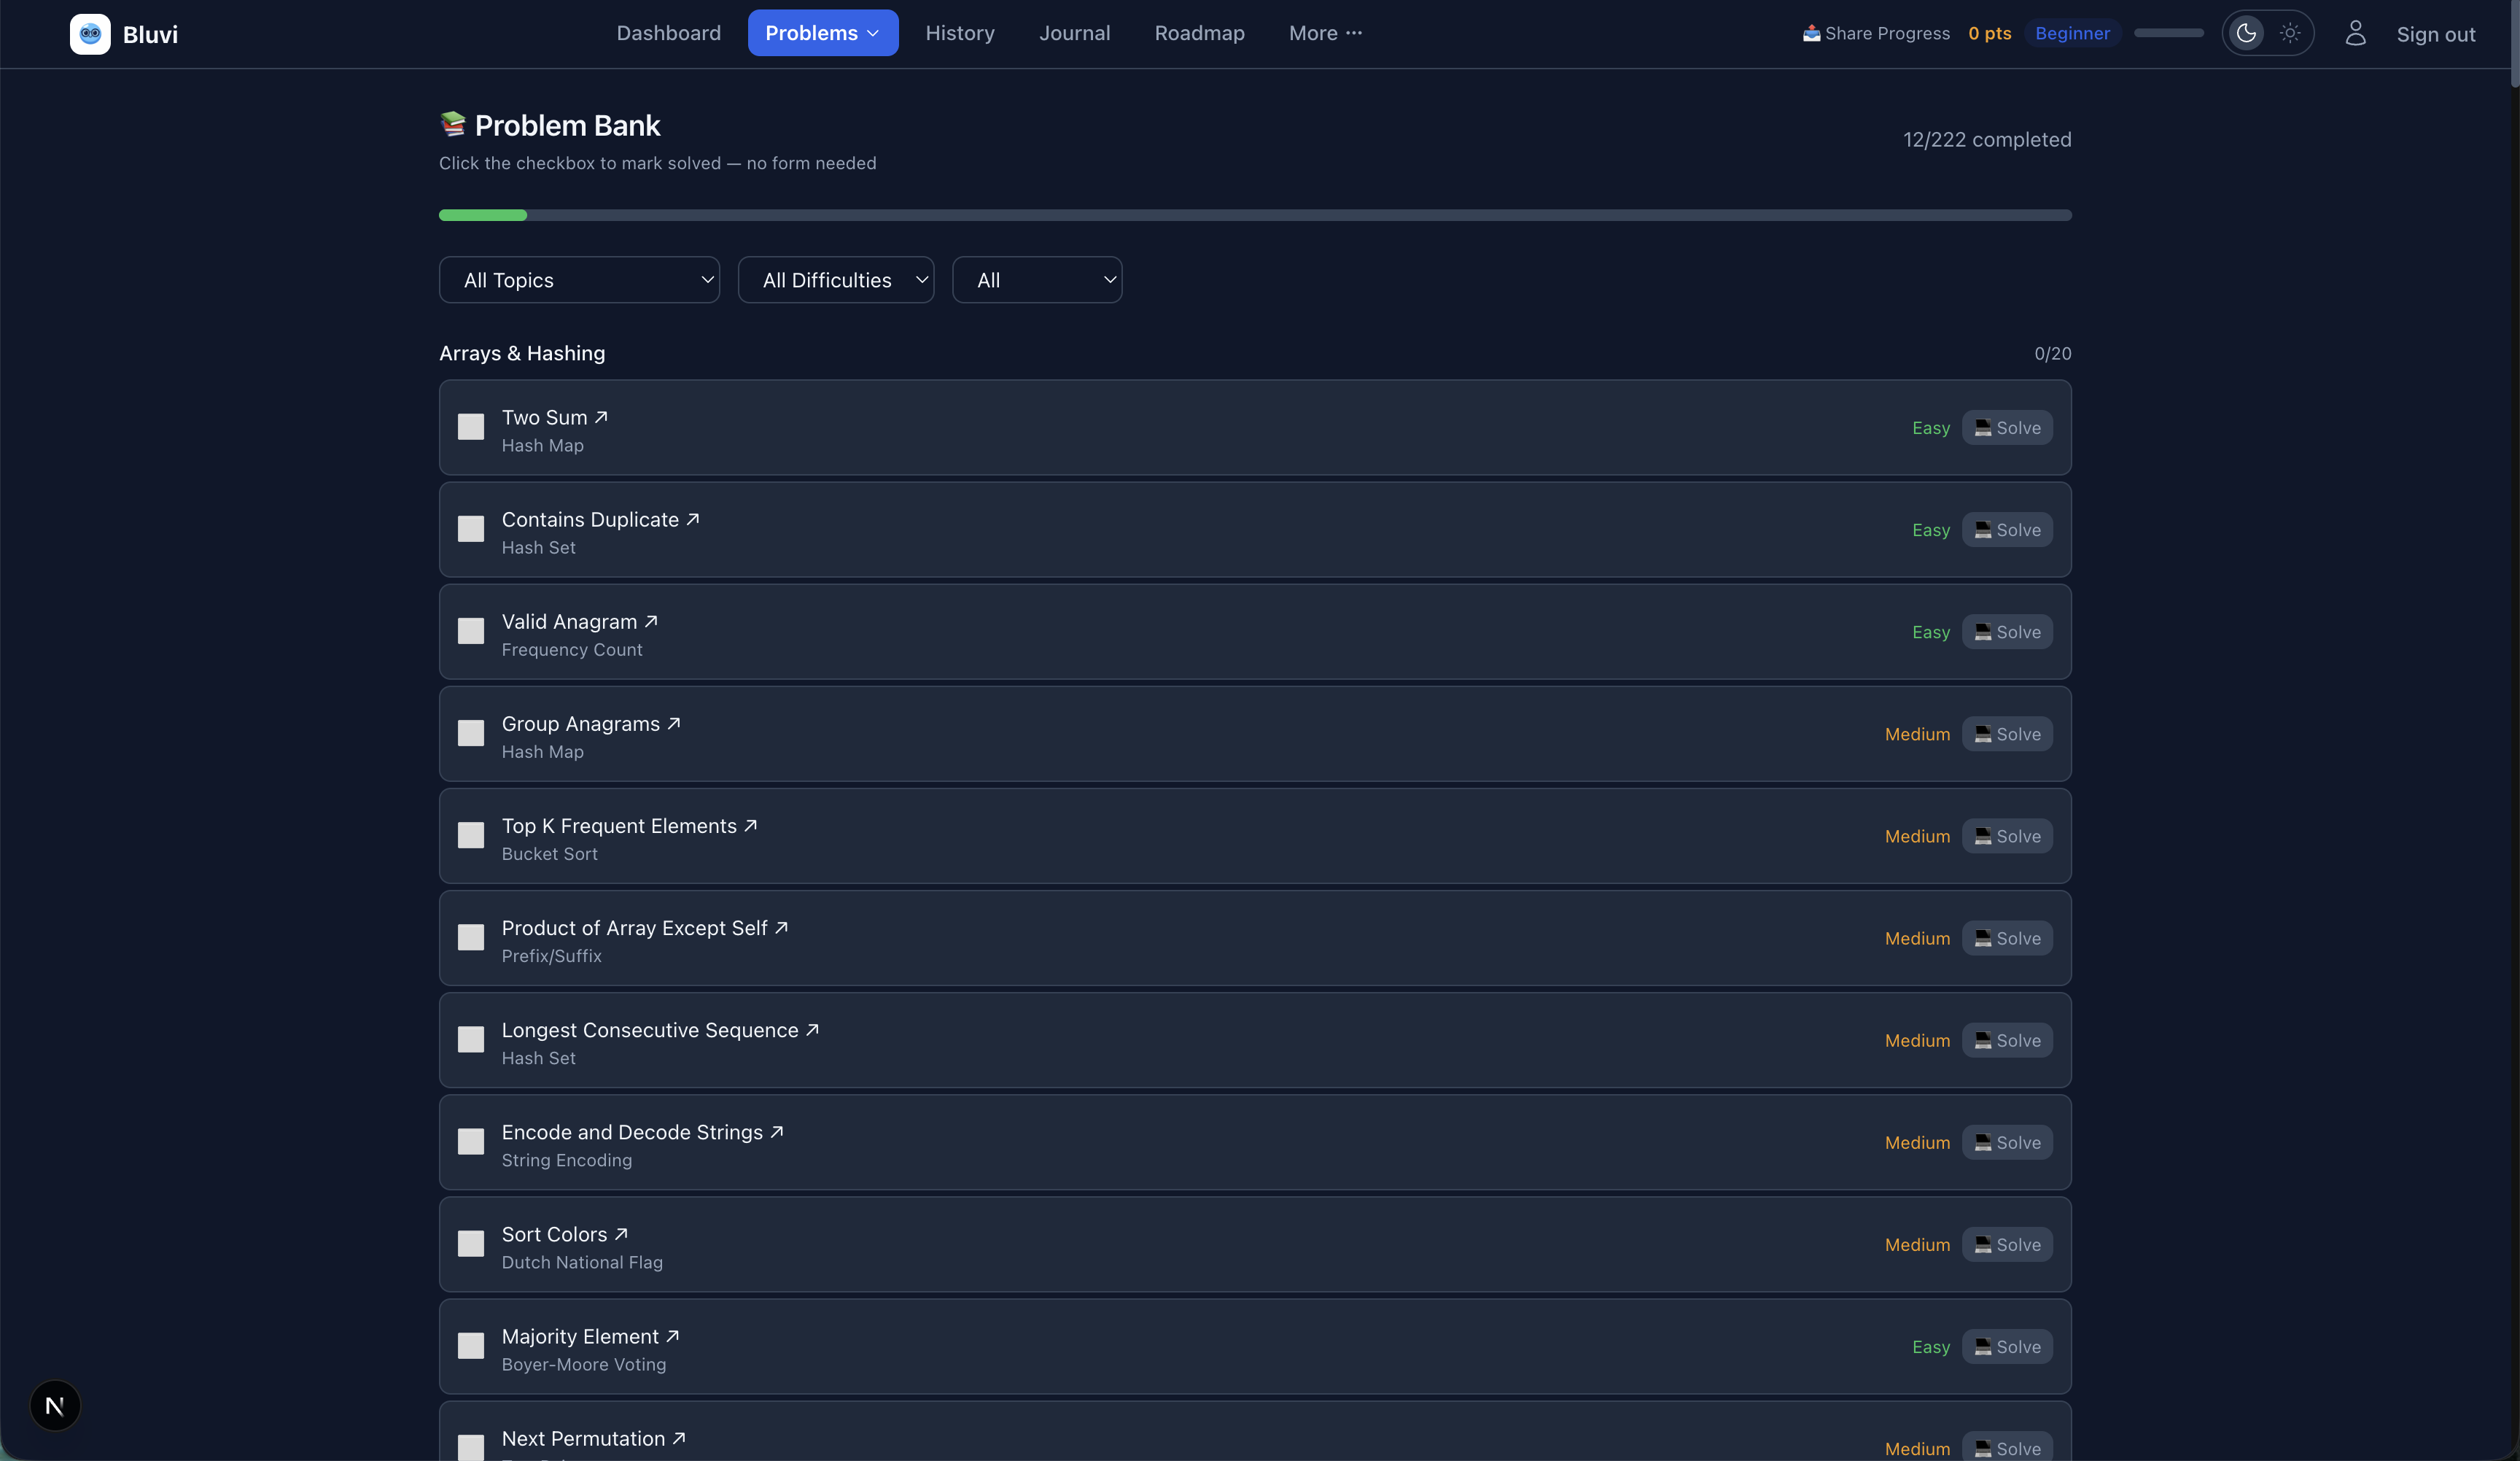The height and width of the screenshot is (1461, 2520).
Task: Open the user profile icon
Action: 2356,33
